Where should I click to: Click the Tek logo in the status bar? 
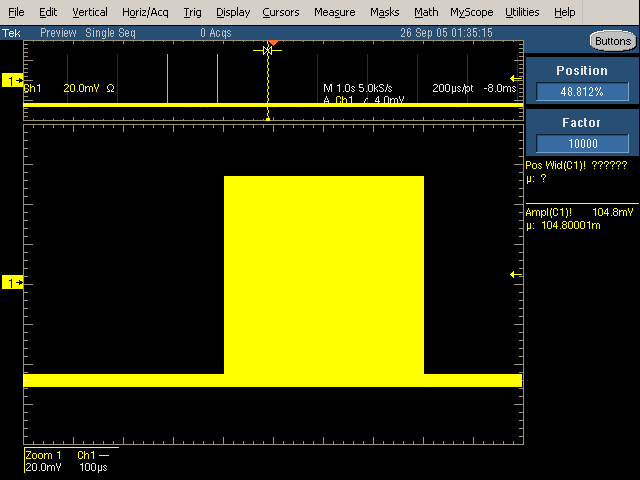(10, 32)
